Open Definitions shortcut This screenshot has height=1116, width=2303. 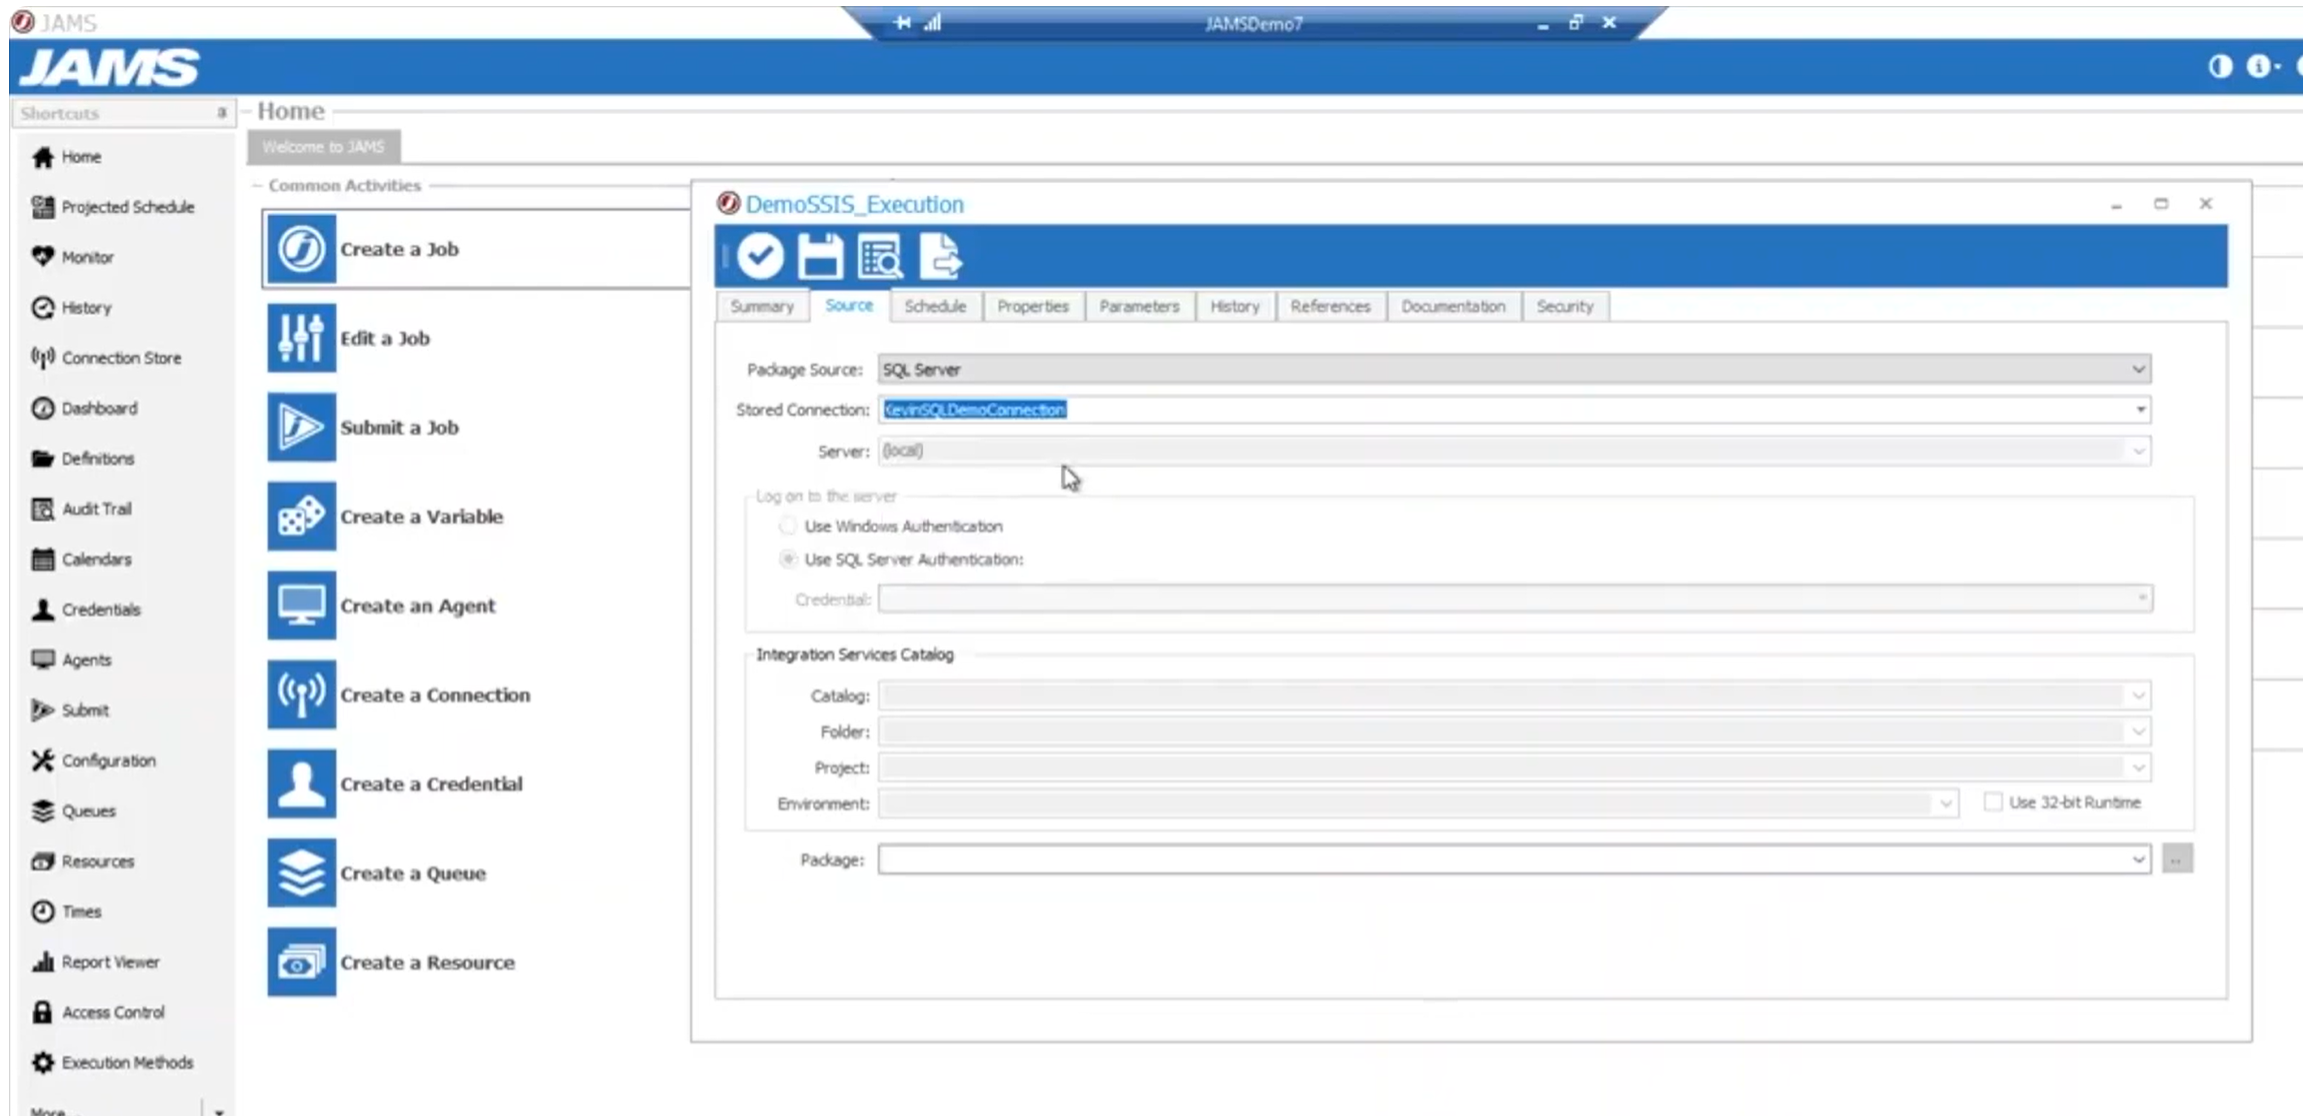tap(82, 458)
